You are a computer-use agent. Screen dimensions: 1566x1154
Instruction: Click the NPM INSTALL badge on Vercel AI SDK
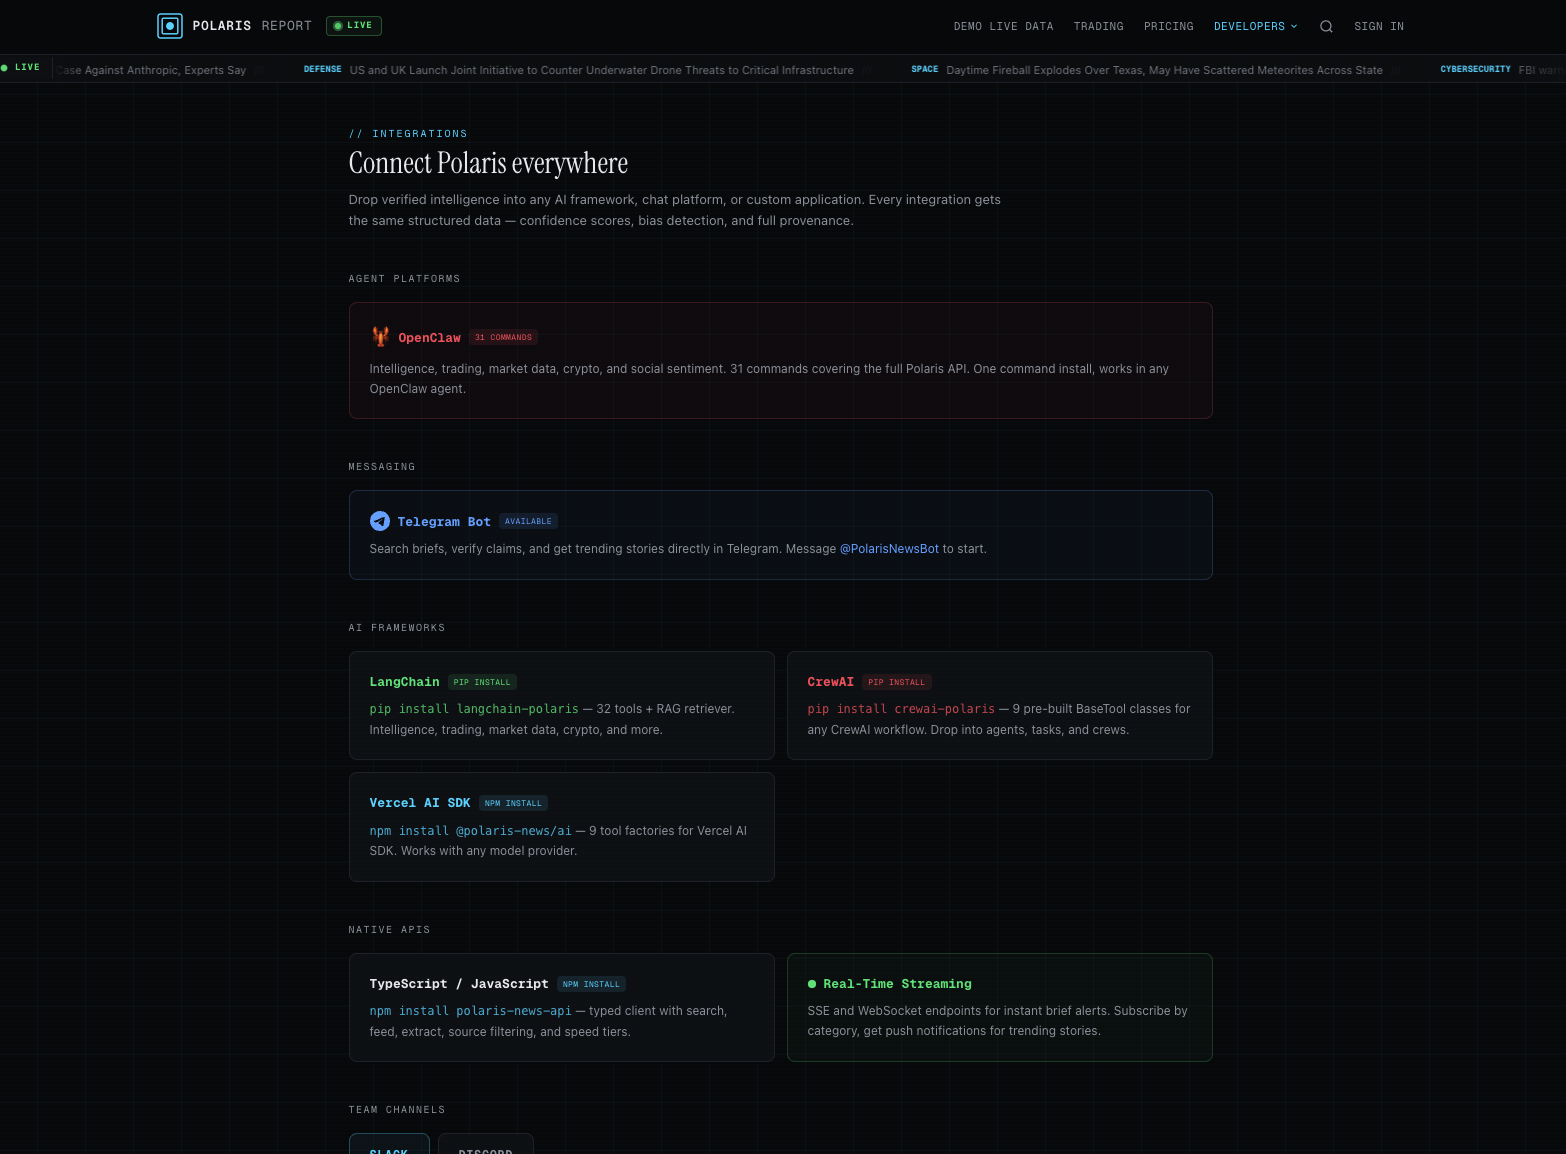click(513, 802)
